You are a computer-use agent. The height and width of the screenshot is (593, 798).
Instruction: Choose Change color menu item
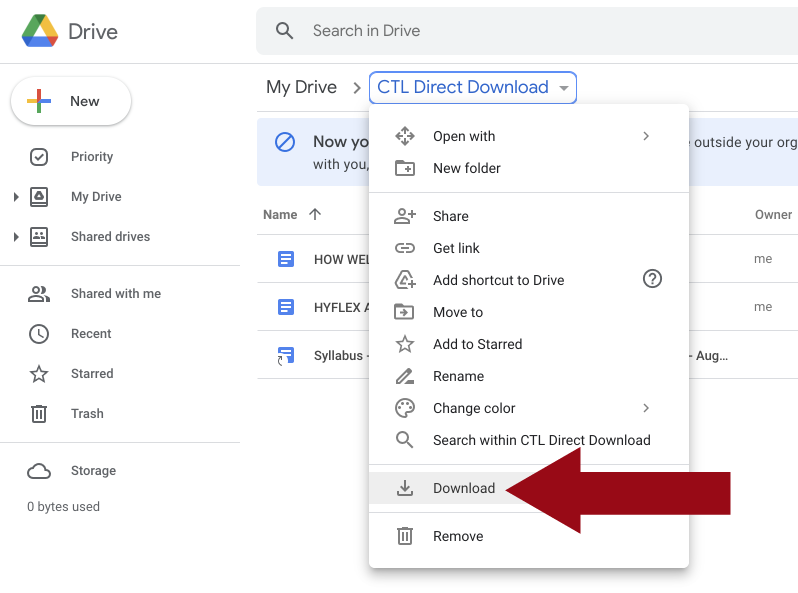pos(529,409)
